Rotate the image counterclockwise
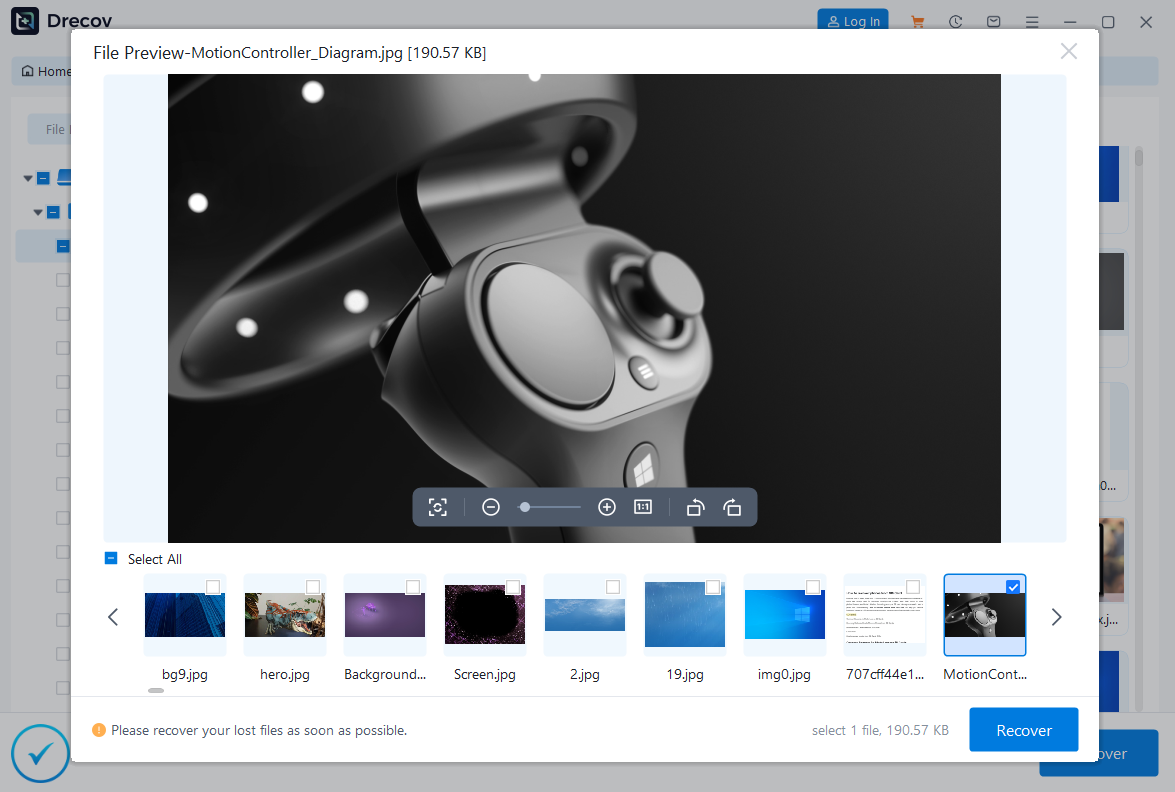Screen dimensions: 1175x792 tap(695, 507)
